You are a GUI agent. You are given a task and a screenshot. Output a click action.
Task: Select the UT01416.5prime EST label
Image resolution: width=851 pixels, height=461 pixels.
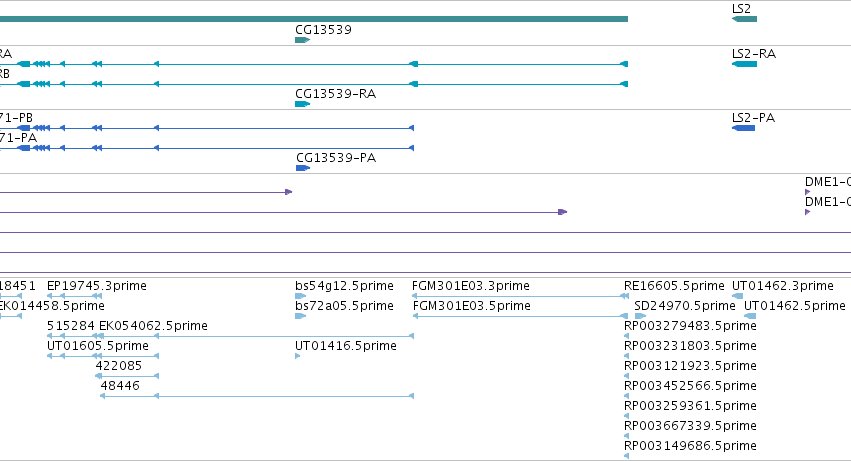(346, 346)
